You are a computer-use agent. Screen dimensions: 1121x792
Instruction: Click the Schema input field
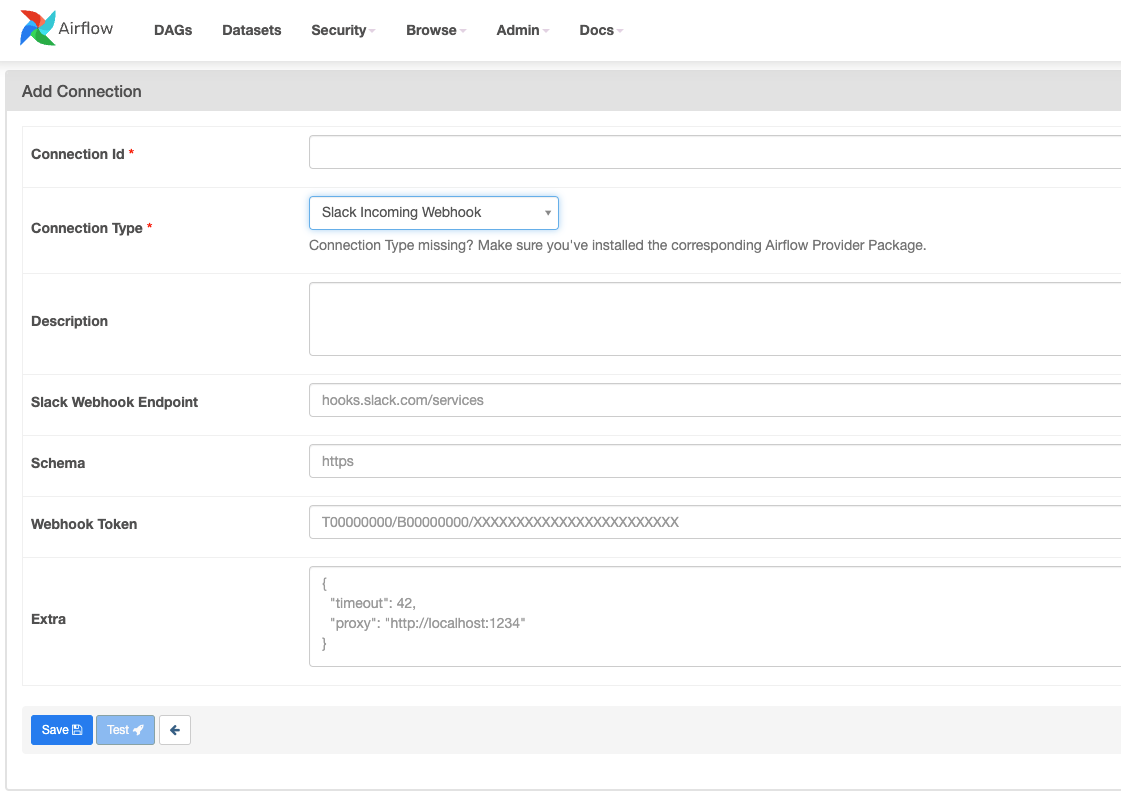(x=715, y=461)
